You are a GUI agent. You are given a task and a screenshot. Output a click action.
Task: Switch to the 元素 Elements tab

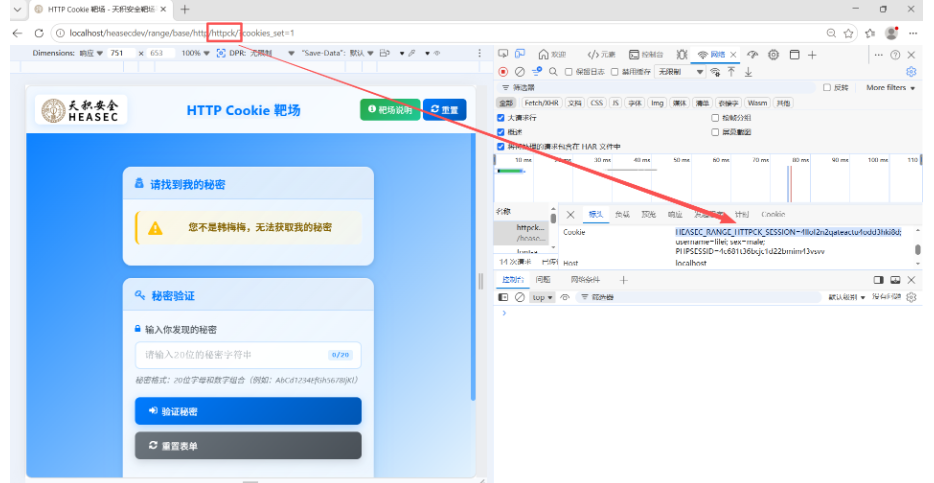click(x=601, y=54)
